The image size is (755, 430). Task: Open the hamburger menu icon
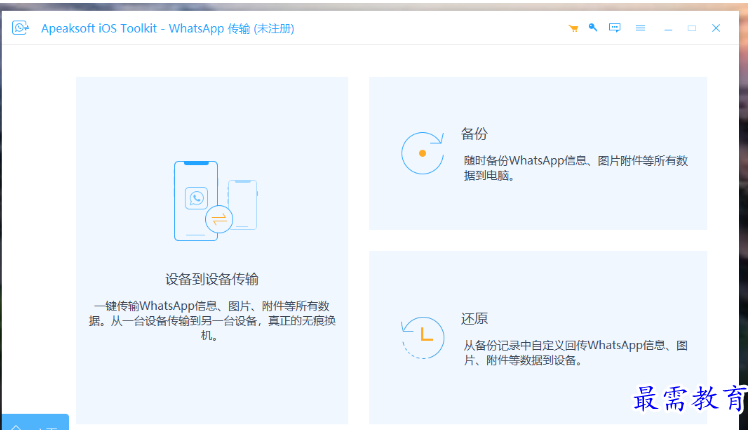click(640, 28)
